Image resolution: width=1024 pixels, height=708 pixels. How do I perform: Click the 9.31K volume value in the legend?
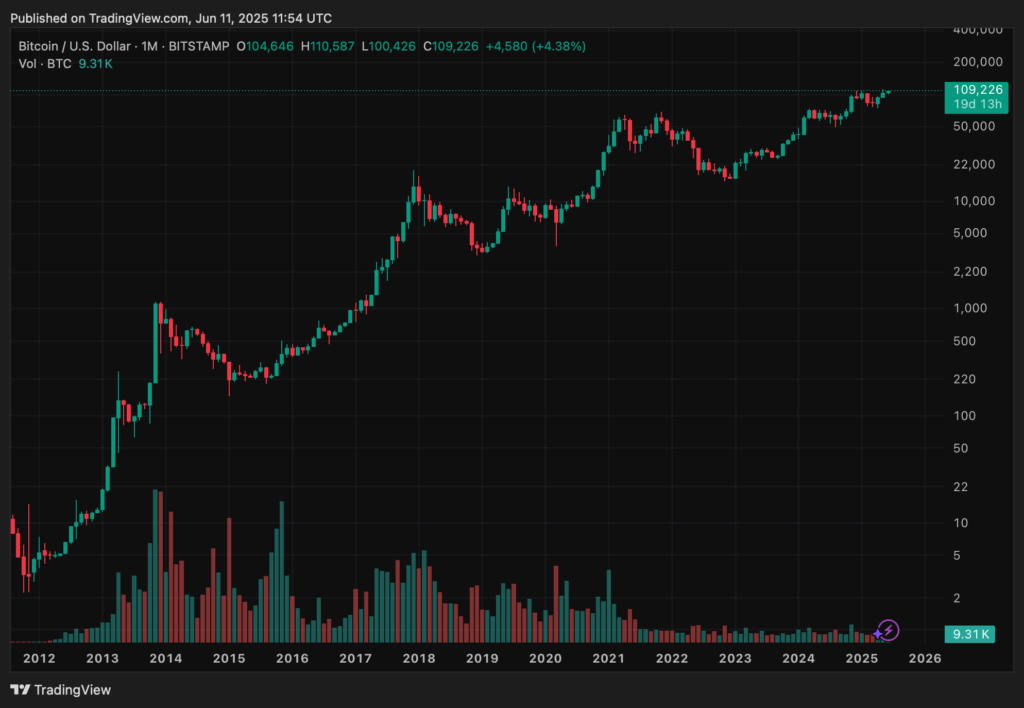[x=95, y=64]
